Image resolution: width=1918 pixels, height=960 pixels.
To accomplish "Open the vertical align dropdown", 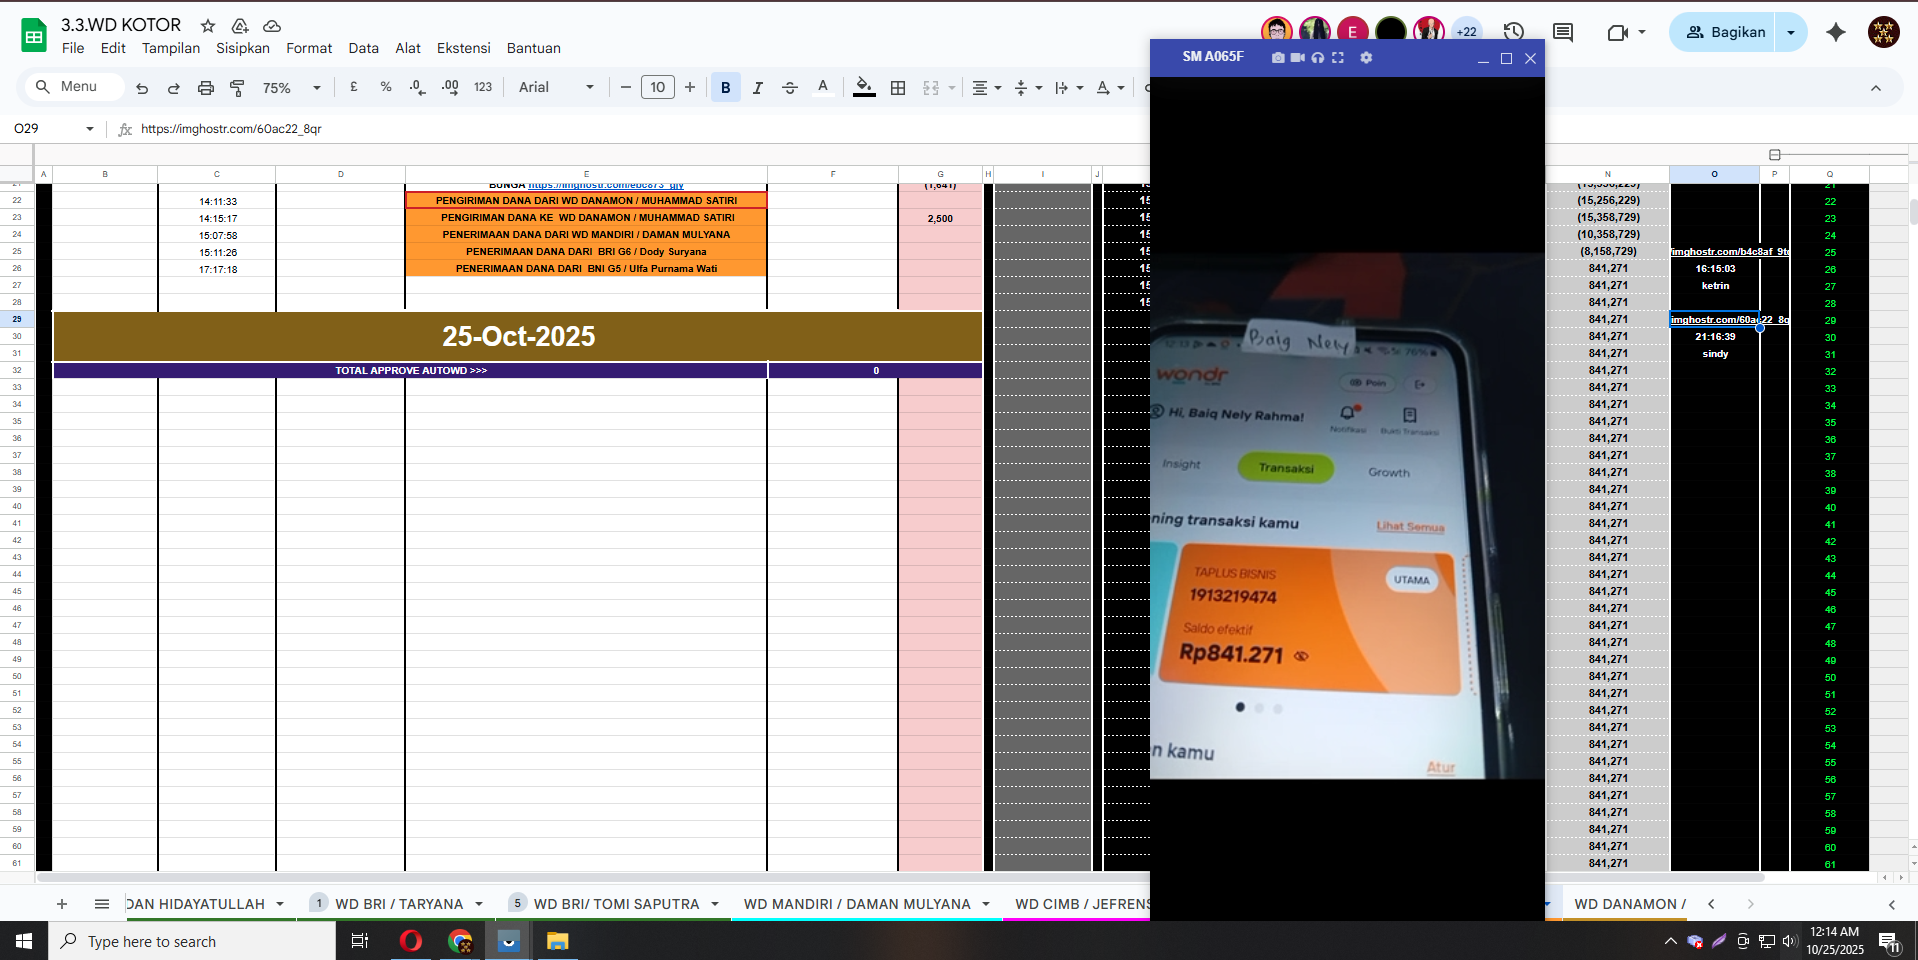I will pos(1028,88).
